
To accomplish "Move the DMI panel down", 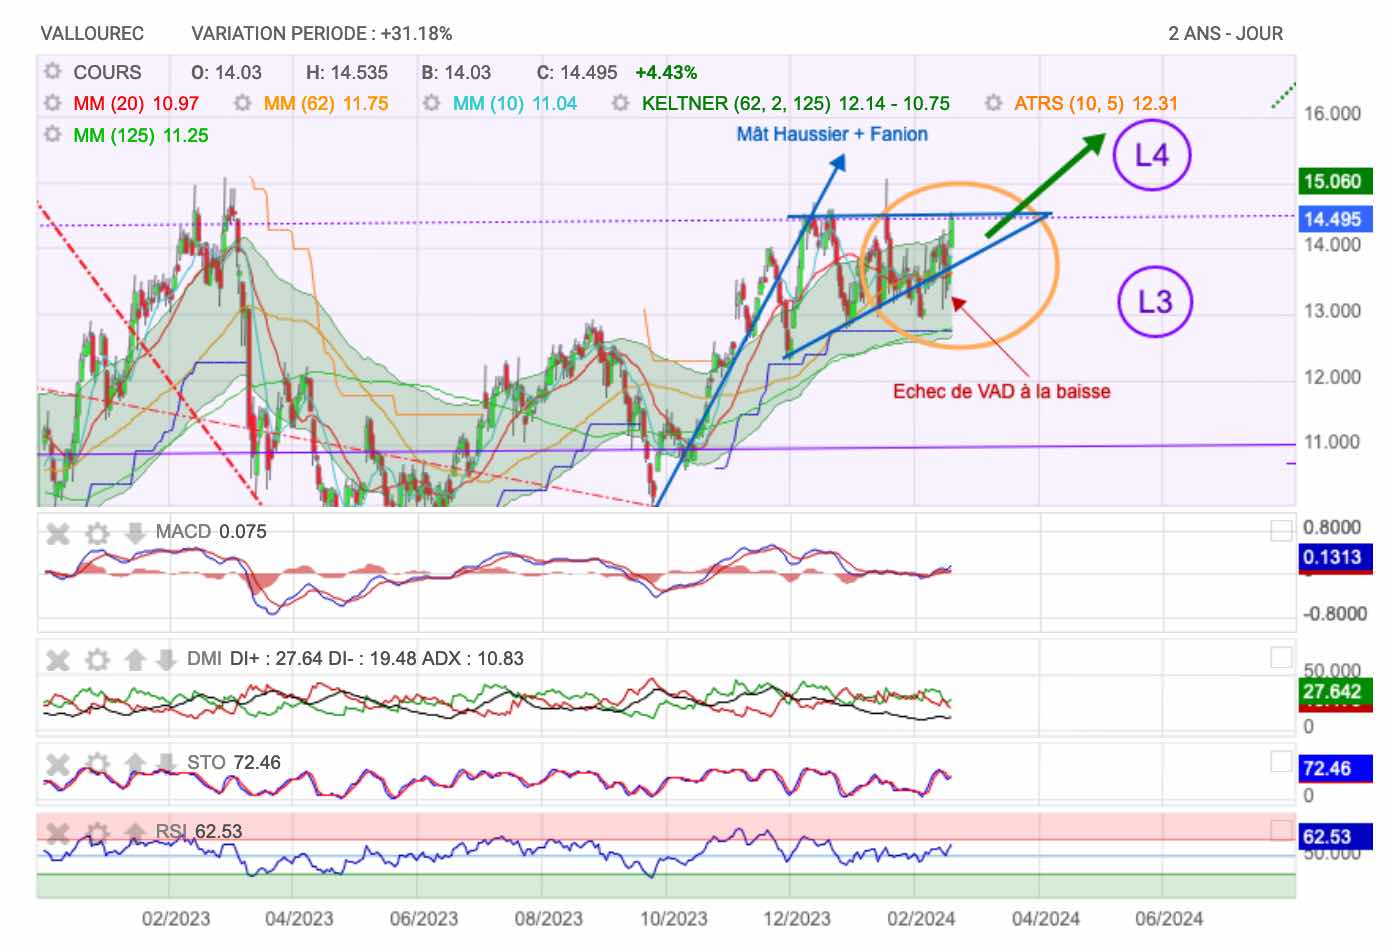I will (x=166, y=659).
